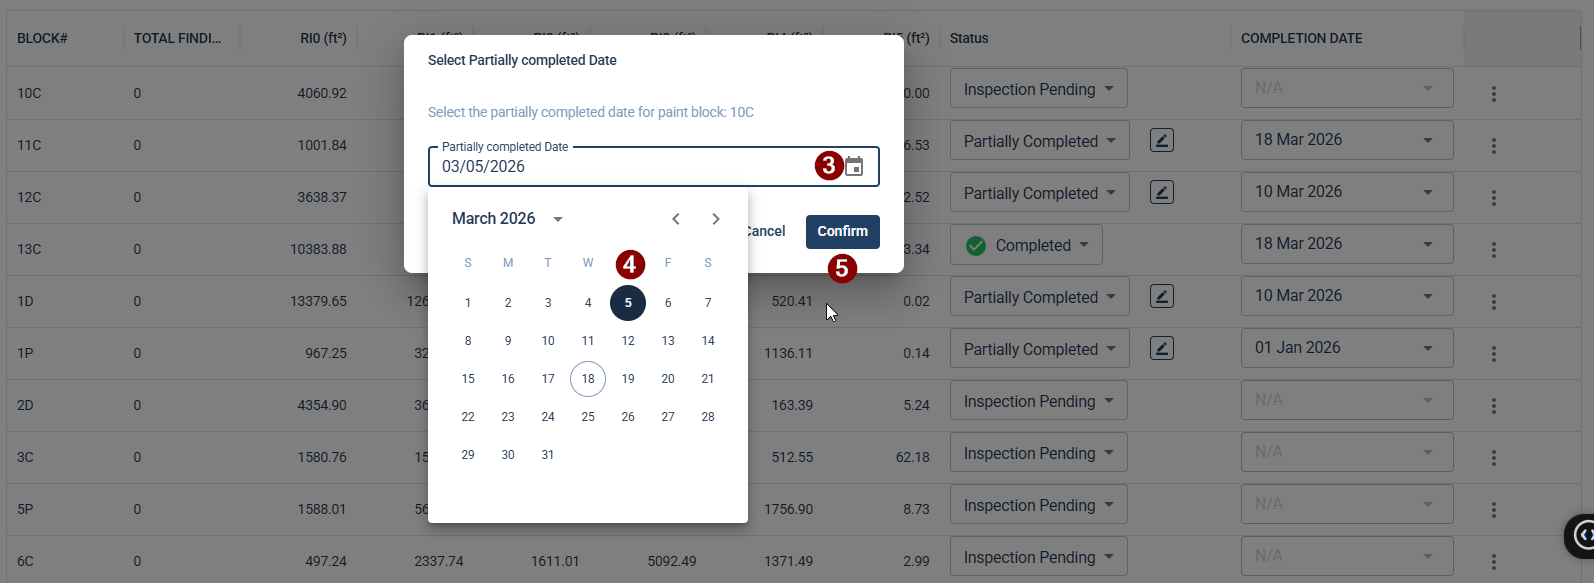1594x583 pixels.
Task: Pick March 26 in the calendar
Action: (628, 417)
